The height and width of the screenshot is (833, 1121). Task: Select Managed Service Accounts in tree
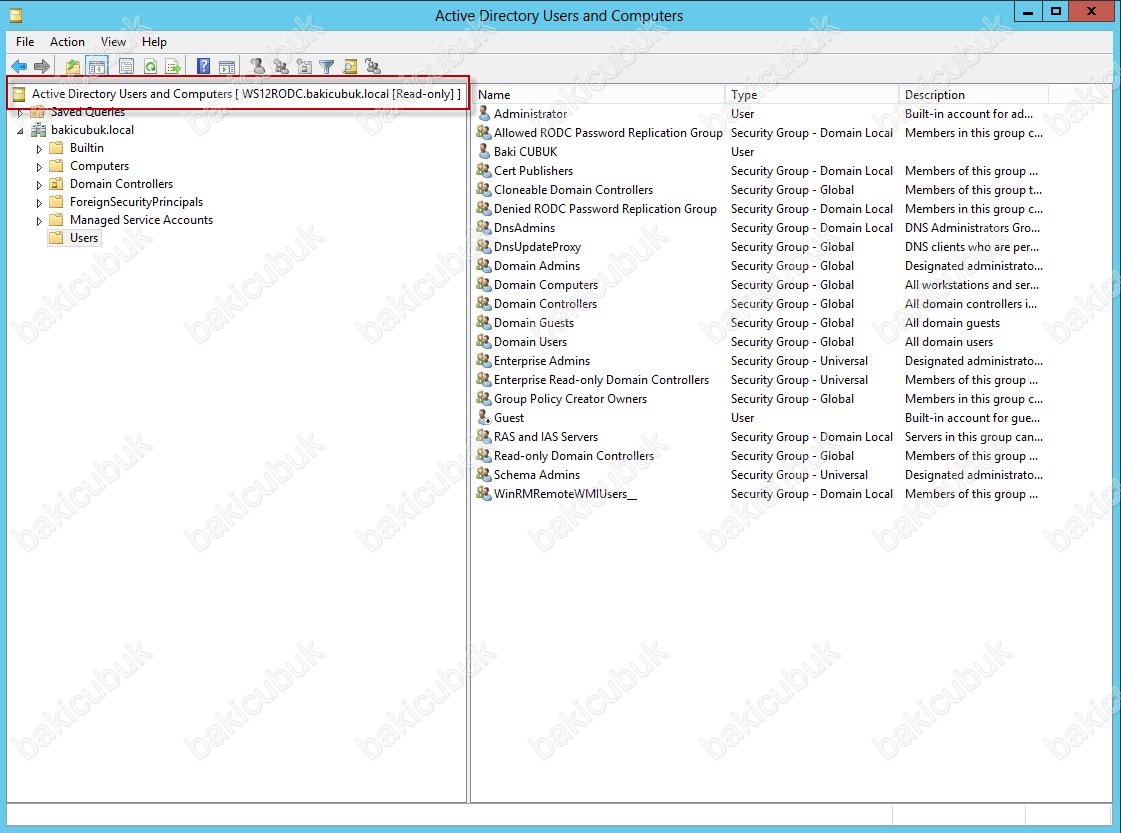point(142,220)
